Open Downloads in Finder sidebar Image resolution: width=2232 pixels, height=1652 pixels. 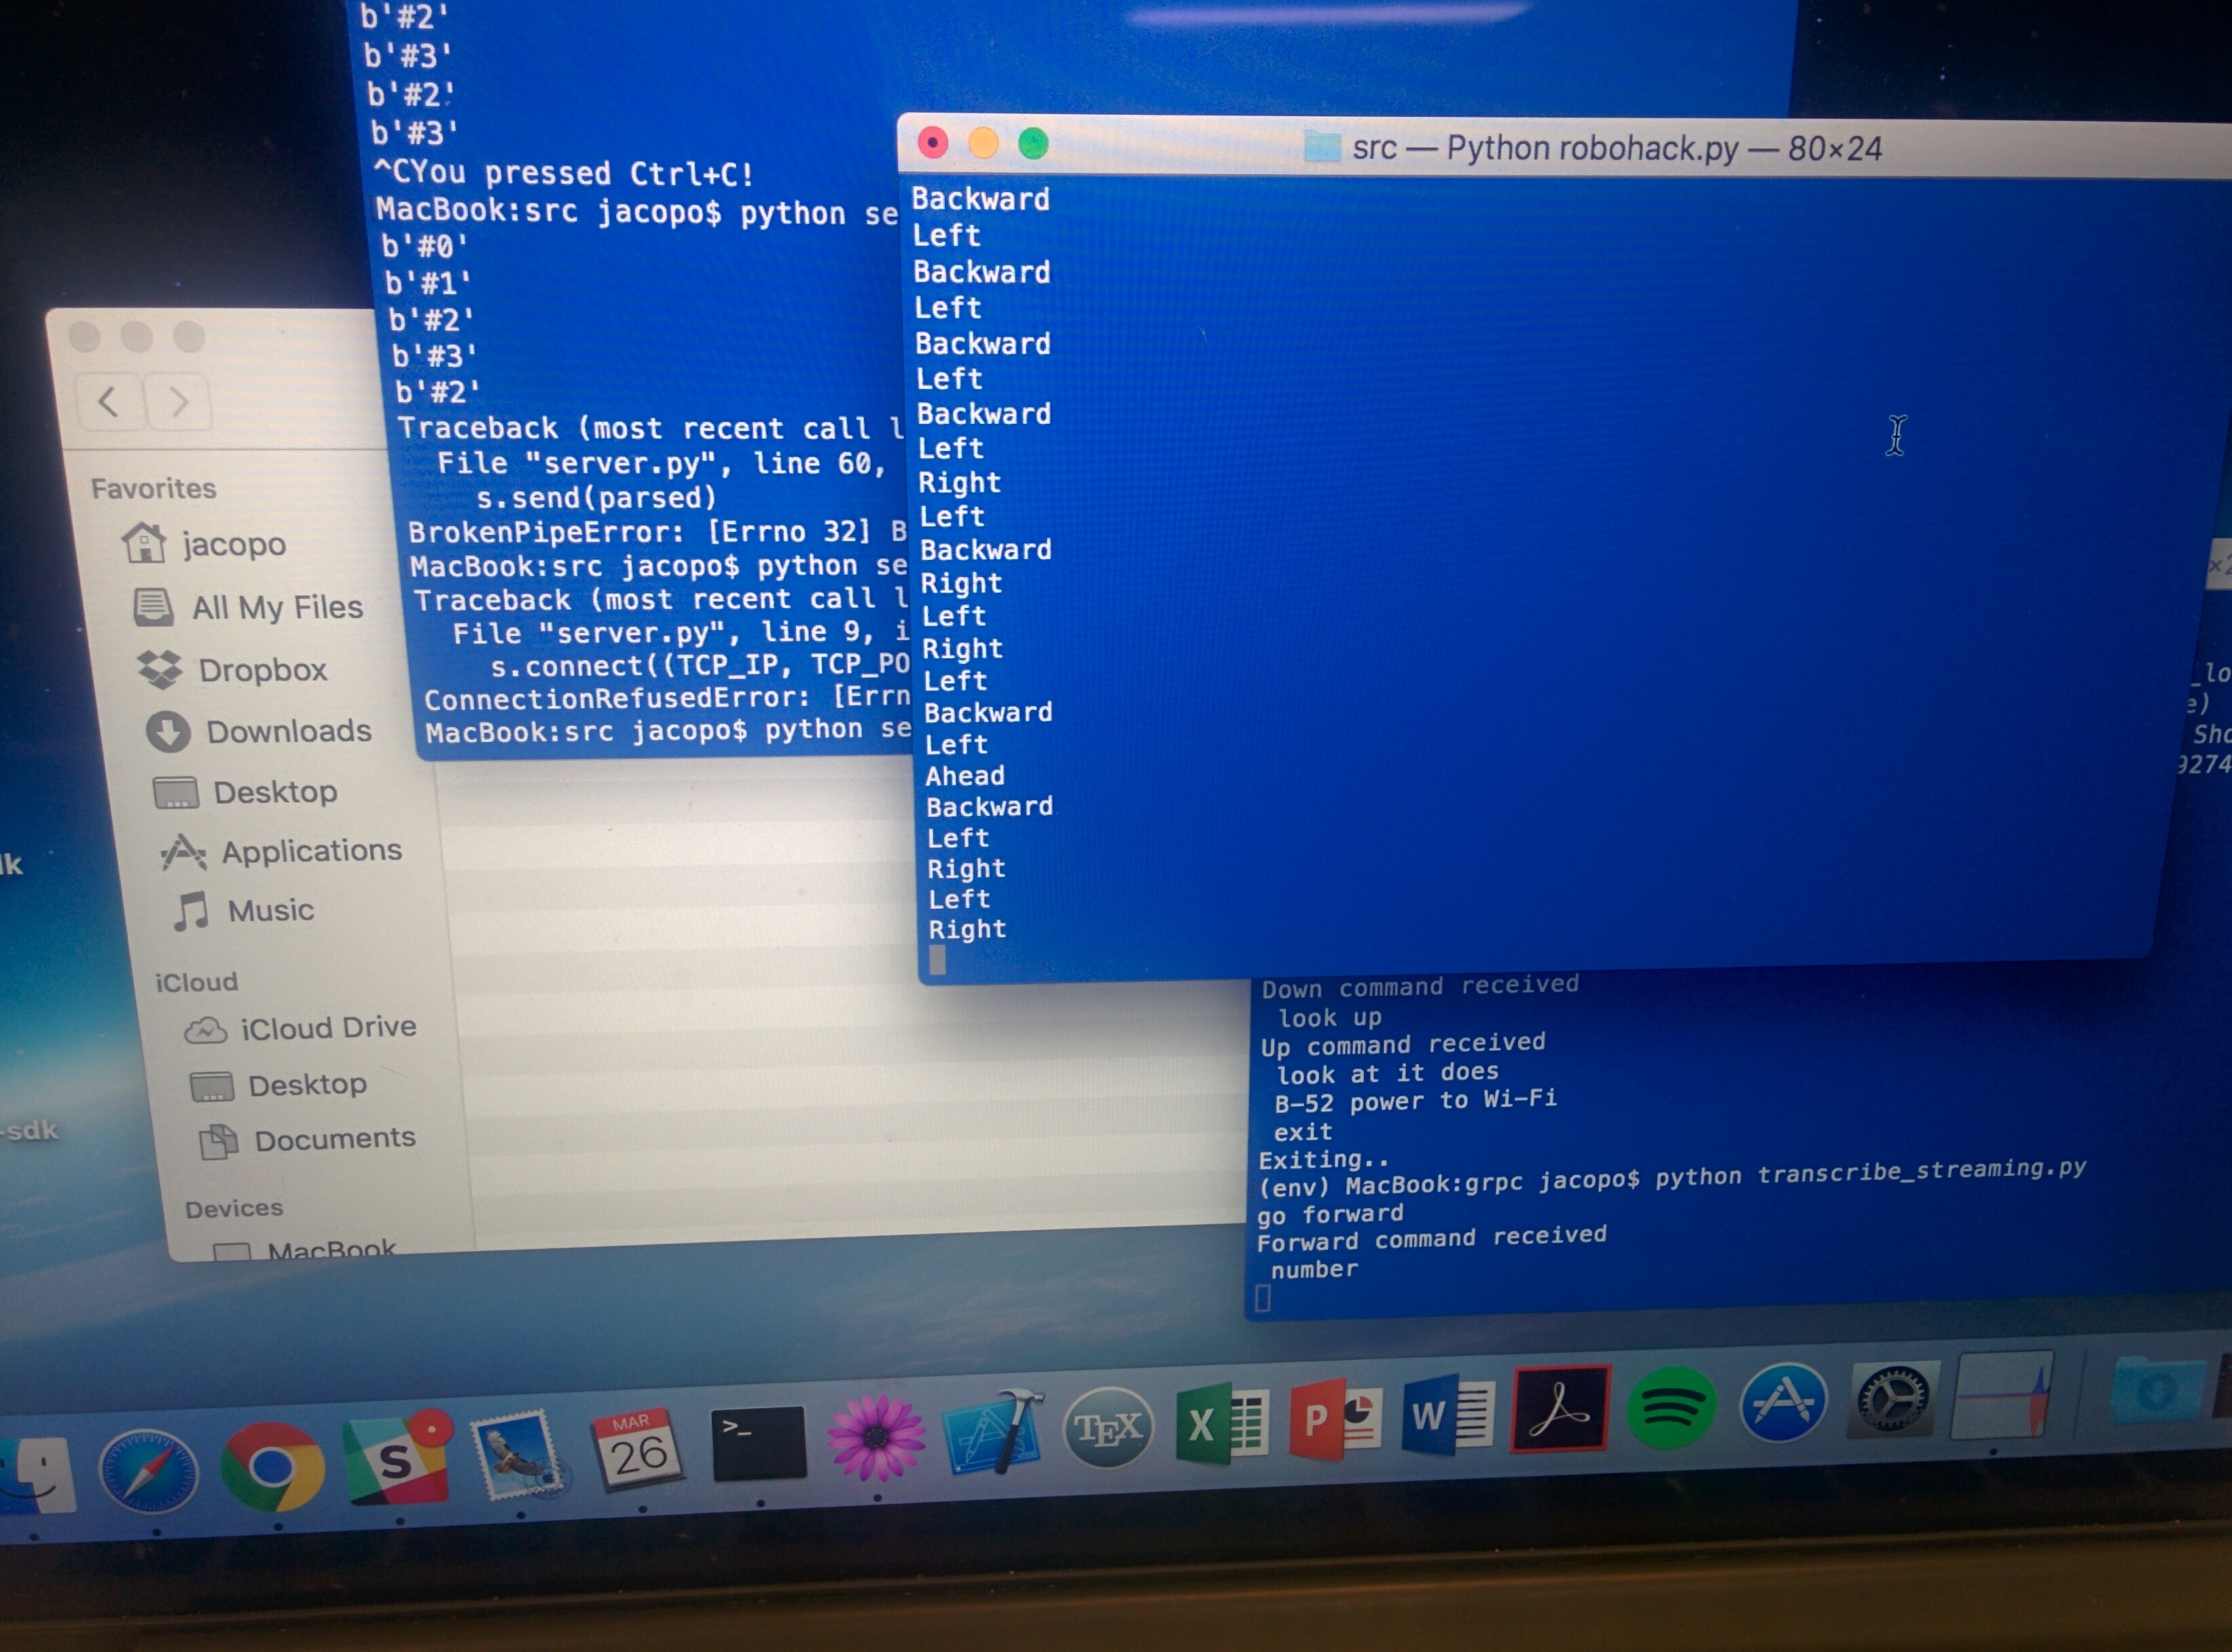tap(288, 731)
